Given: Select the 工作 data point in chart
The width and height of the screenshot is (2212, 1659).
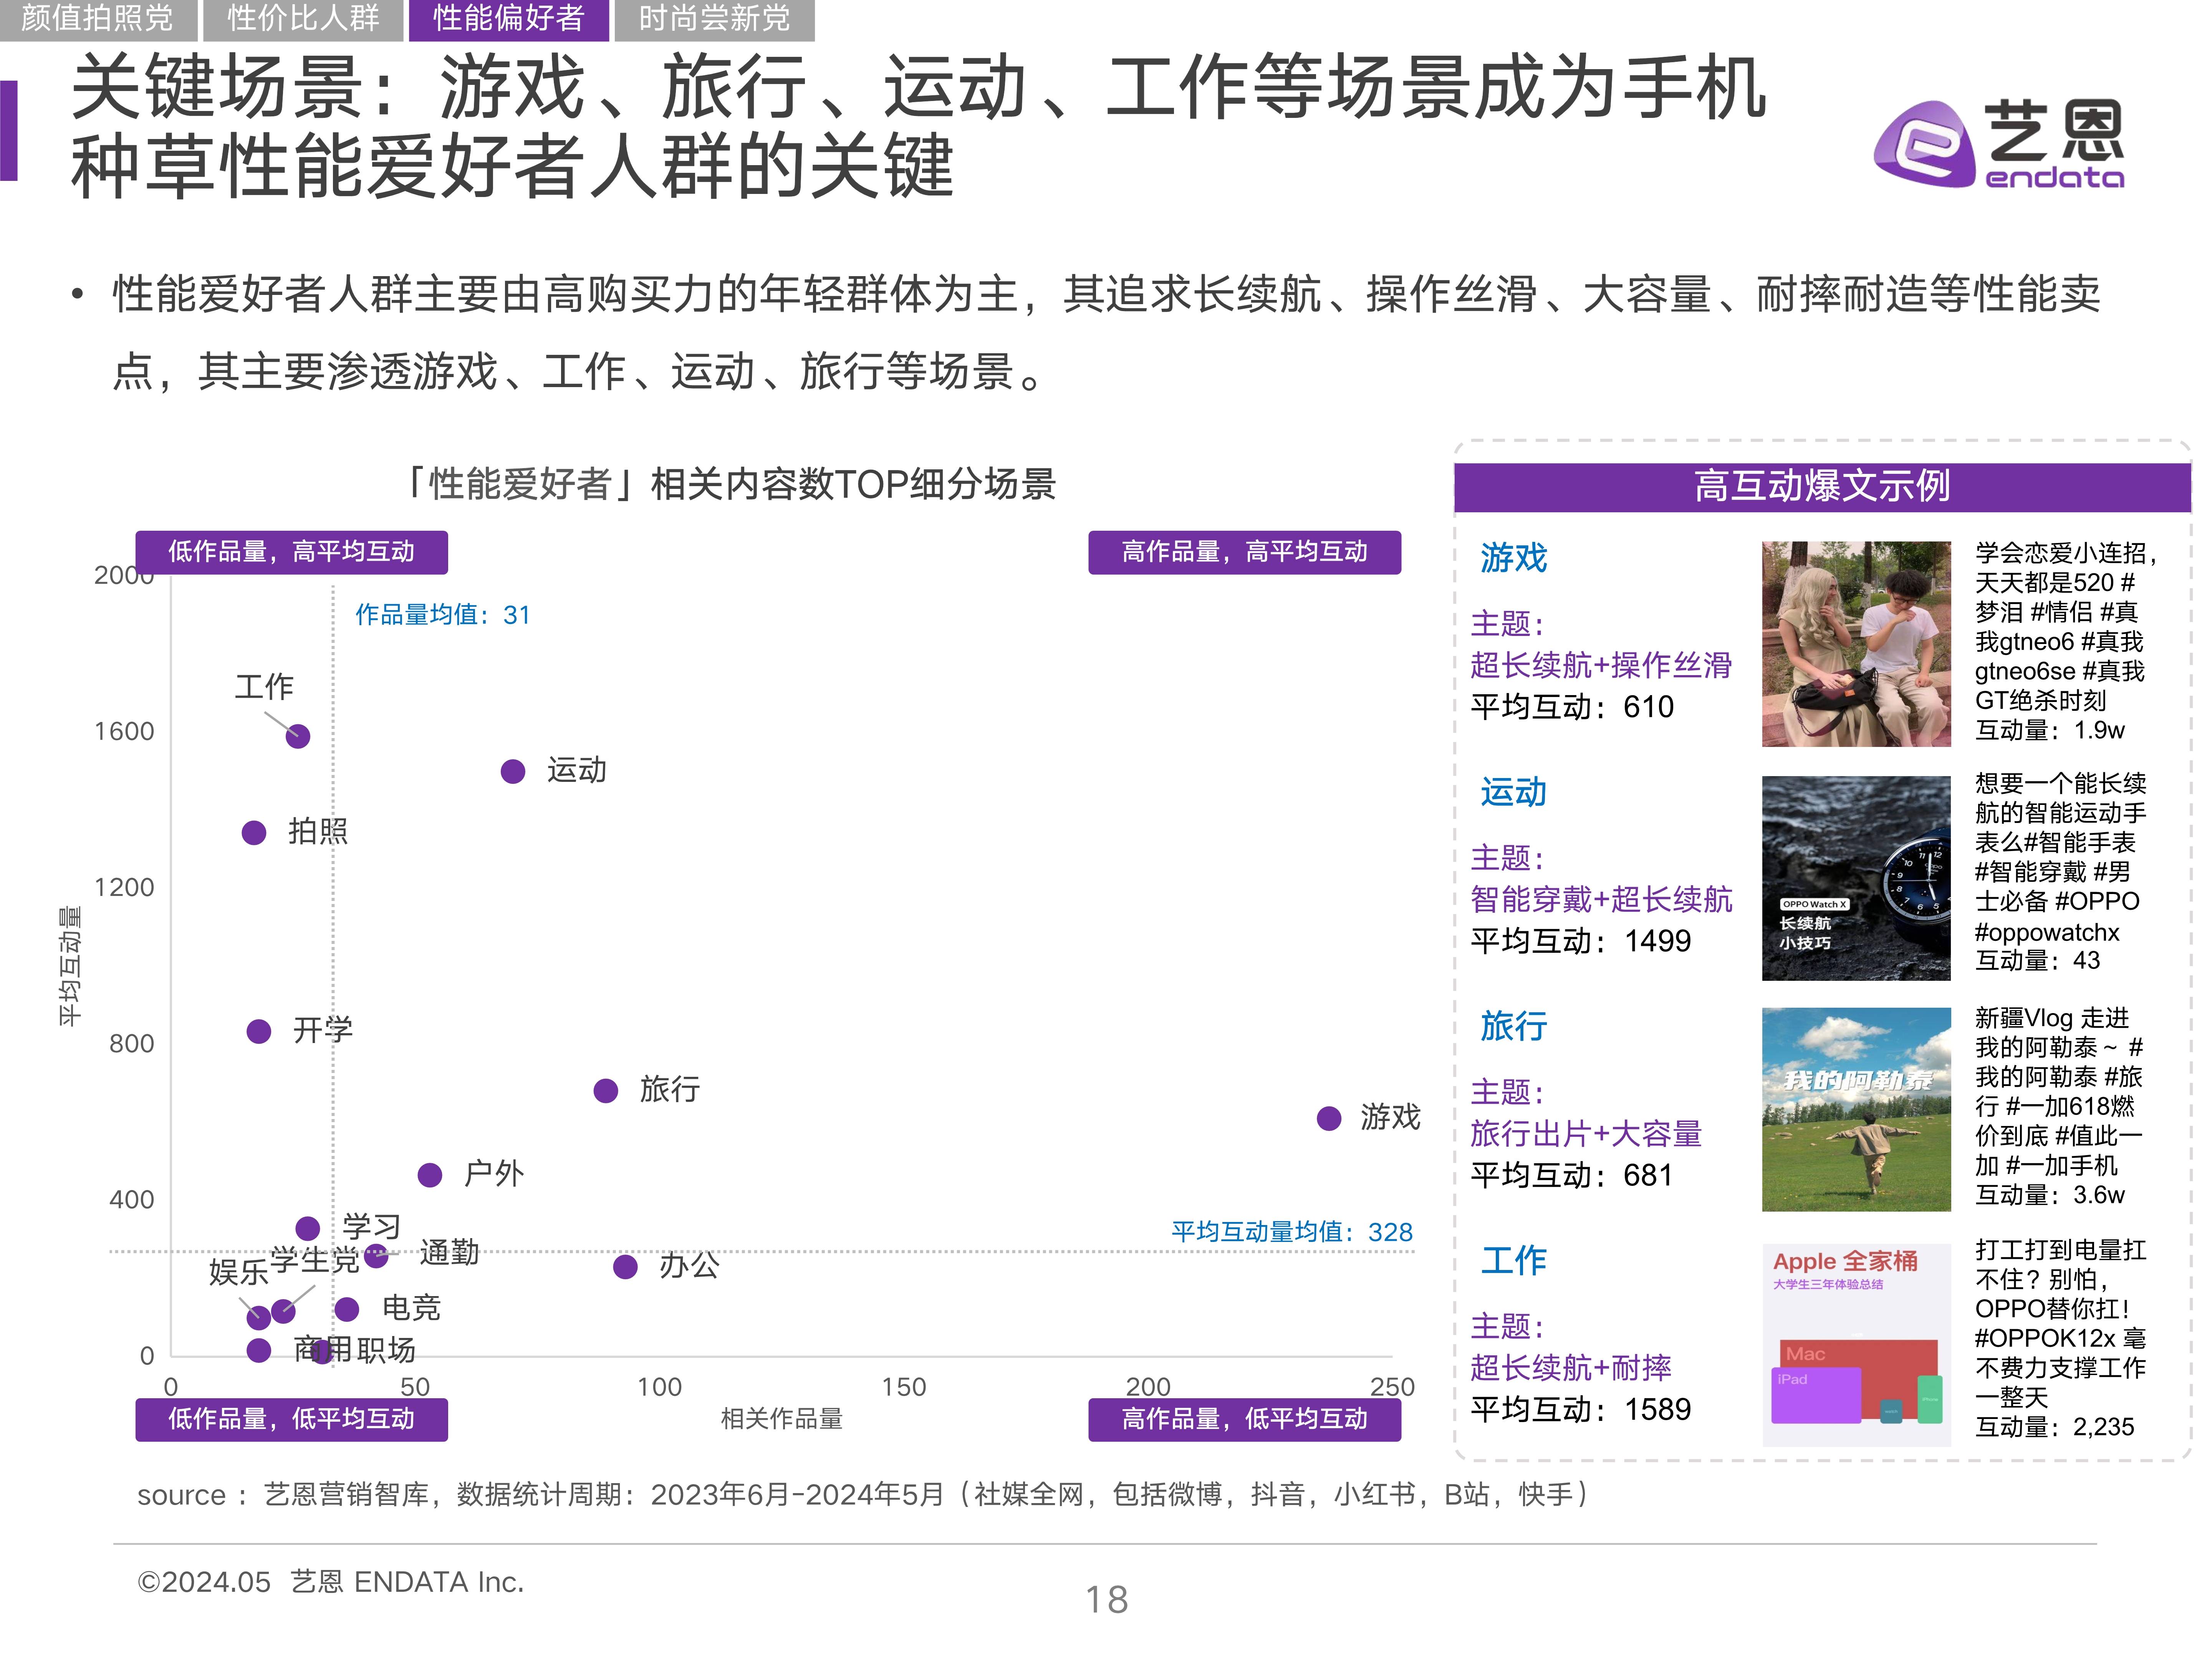Looking at the screenshot, I should coord(298,737).
